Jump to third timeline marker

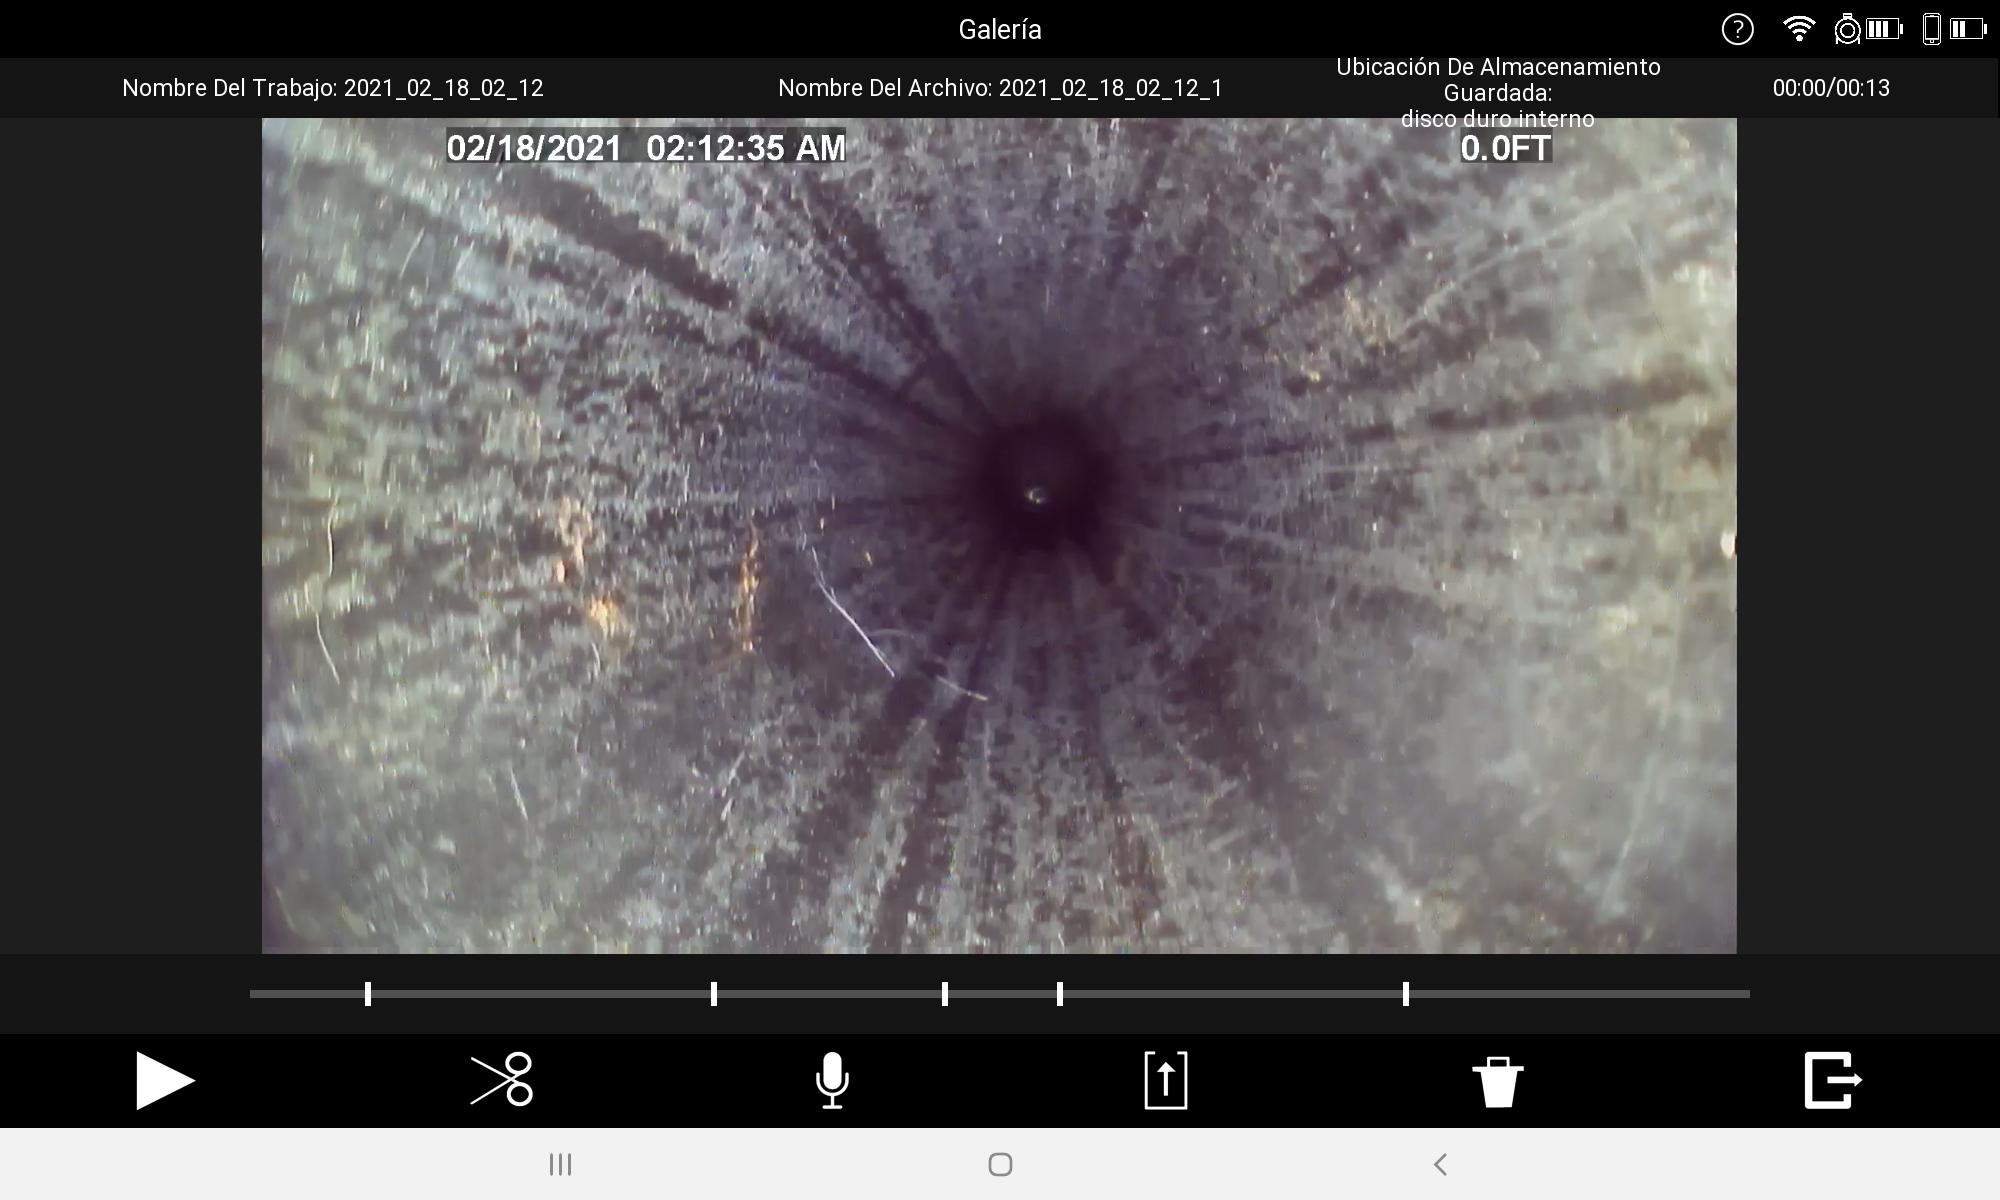(945, 994)
